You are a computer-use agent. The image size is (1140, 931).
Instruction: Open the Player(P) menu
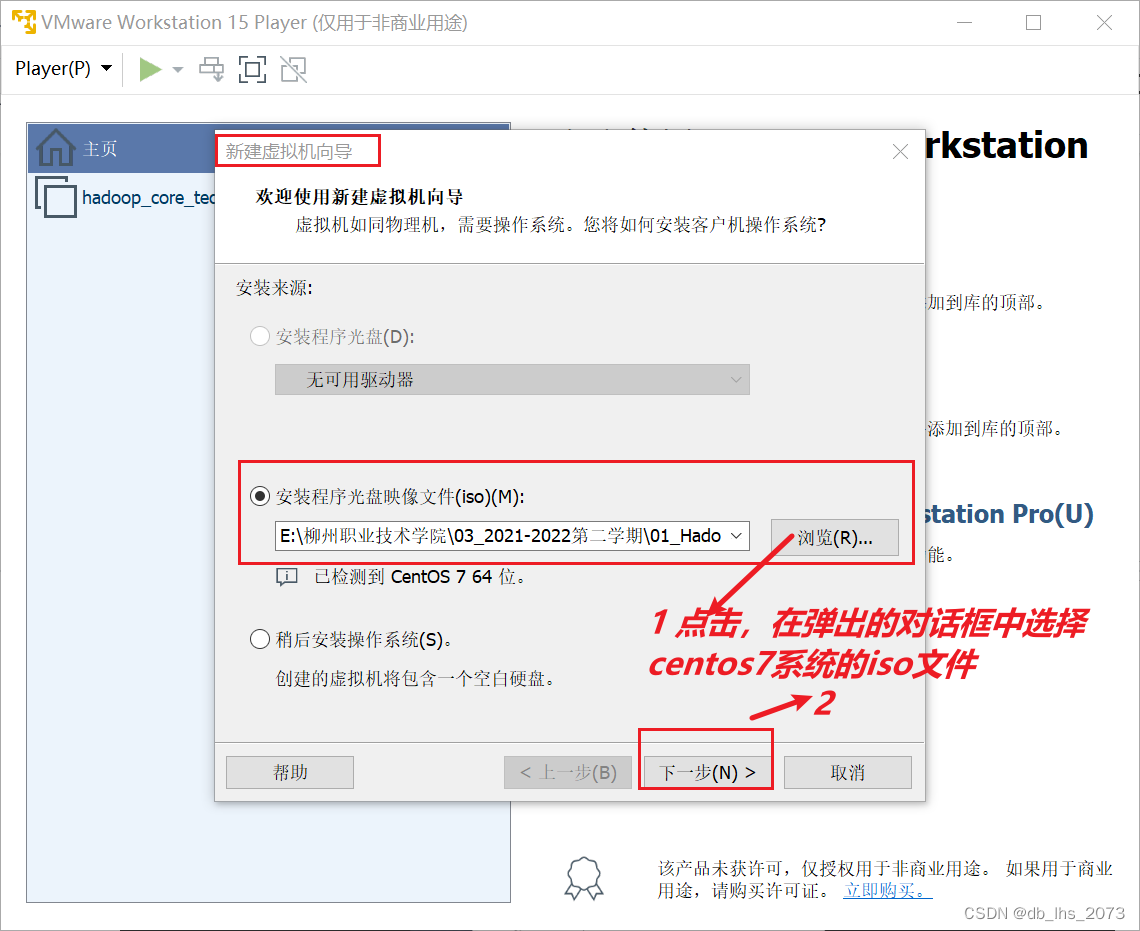[63, 69]
